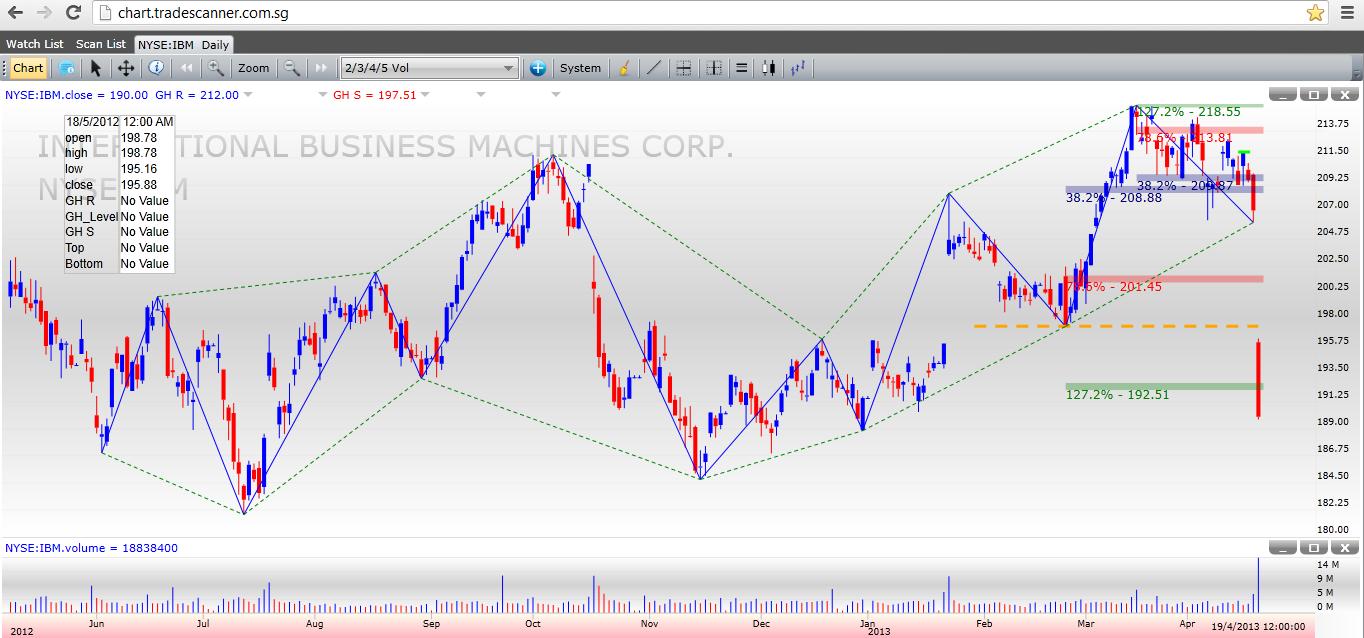Reload the browser page

tap(74, 13)
